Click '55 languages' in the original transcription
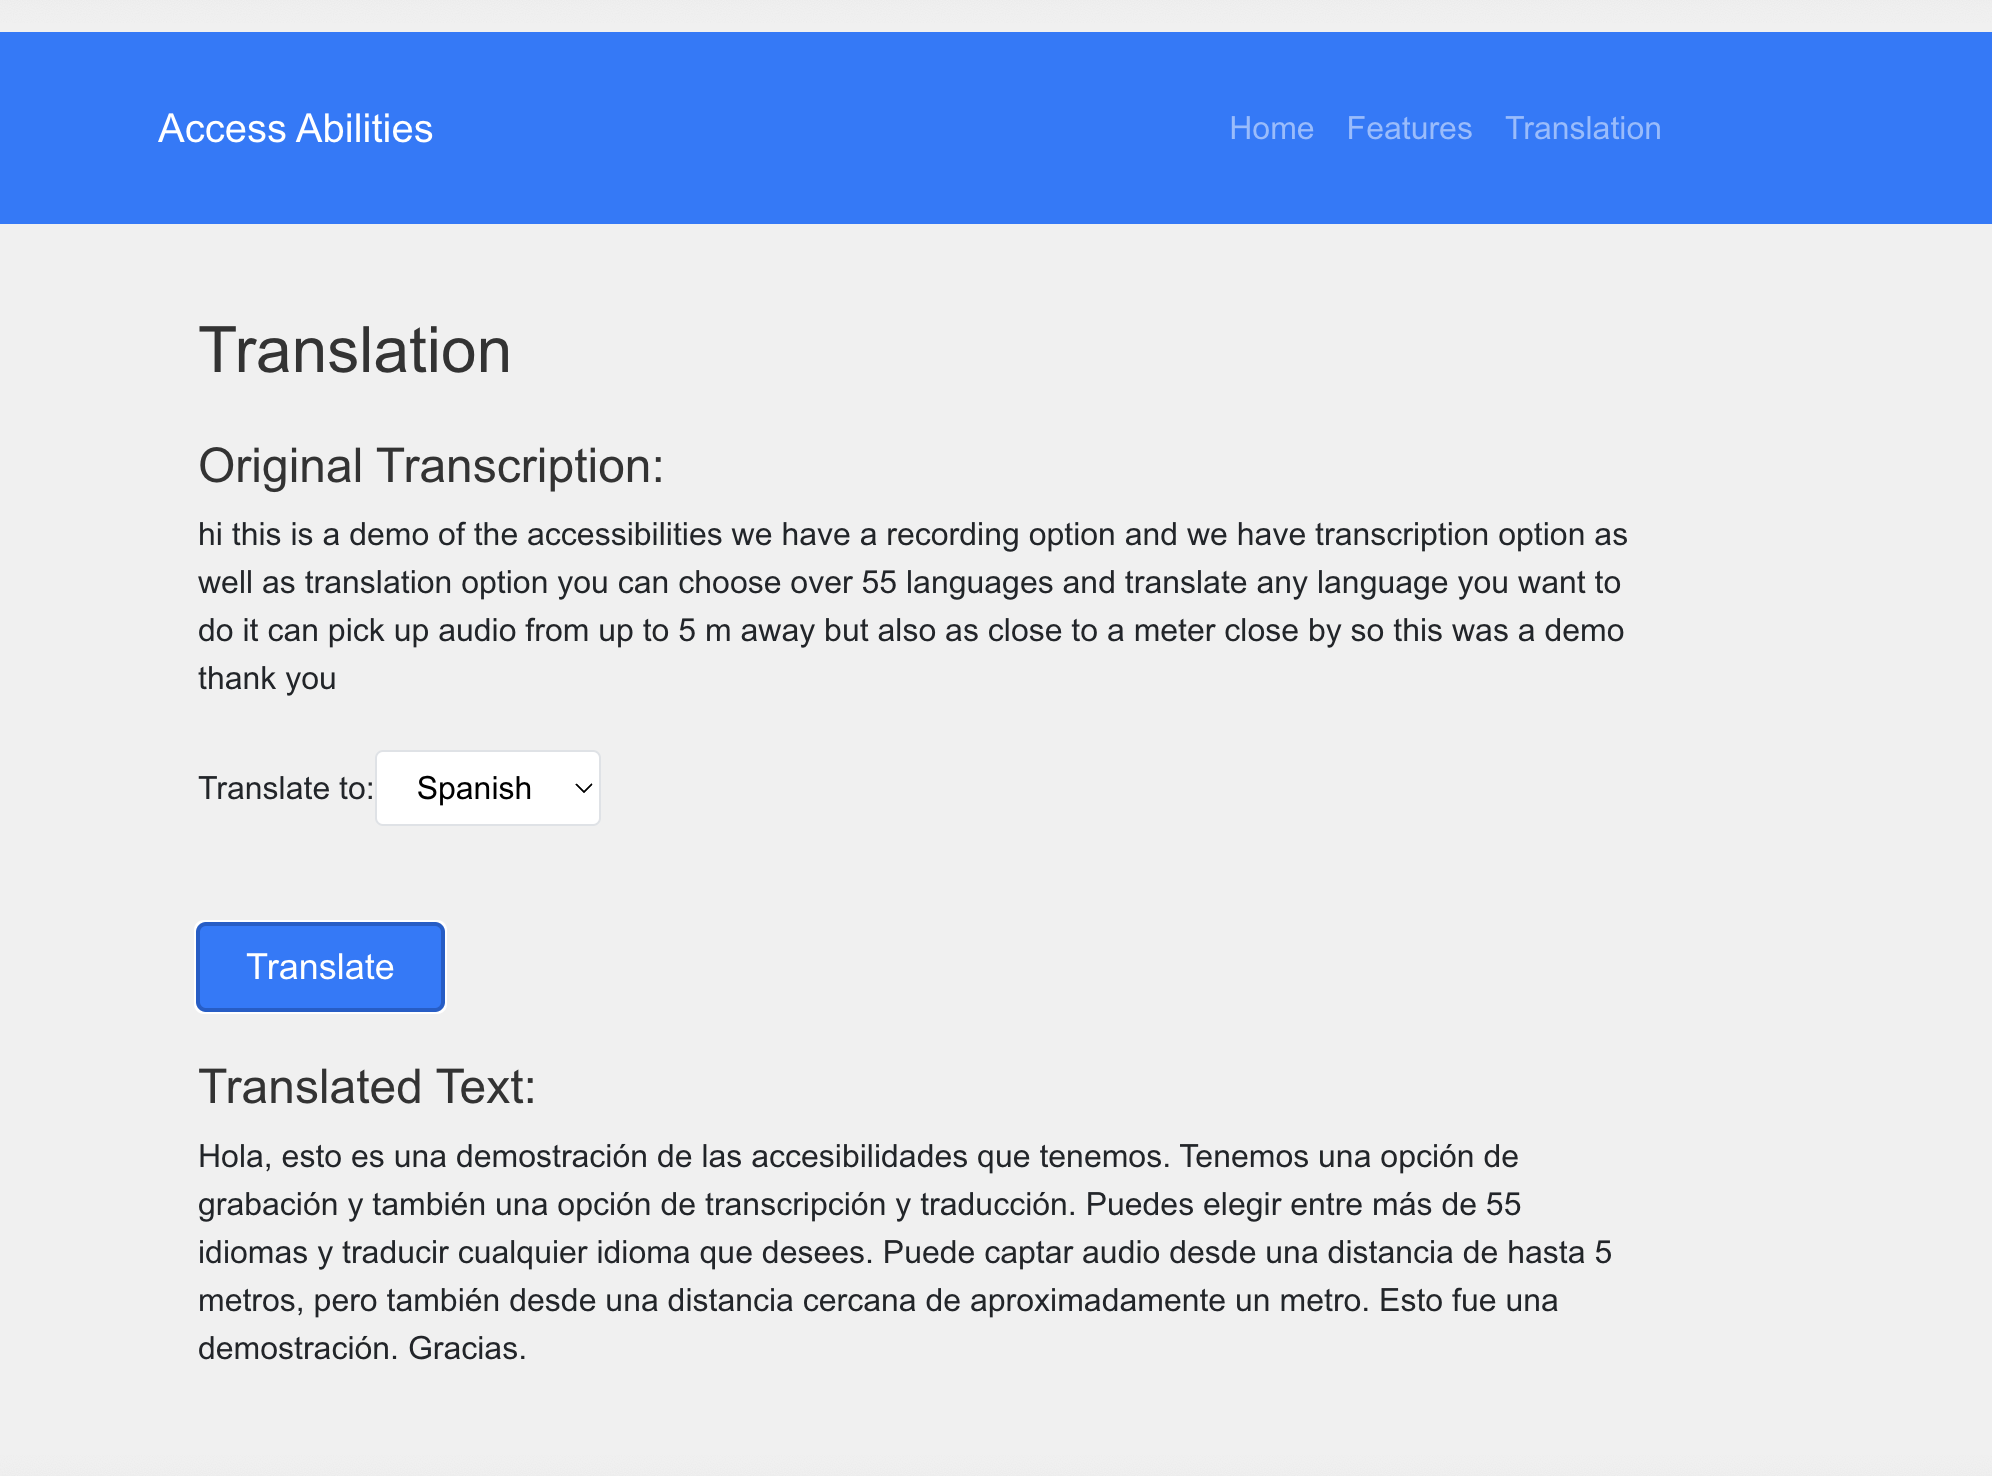Screen dimensions: 1992x1476 point(956,582)
